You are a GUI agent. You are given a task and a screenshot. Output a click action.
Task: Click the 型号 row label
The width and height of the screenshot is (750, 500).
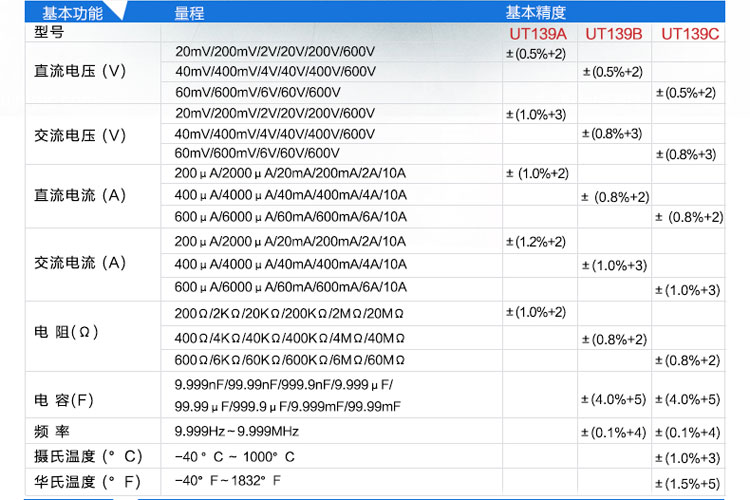coord(49,33)
